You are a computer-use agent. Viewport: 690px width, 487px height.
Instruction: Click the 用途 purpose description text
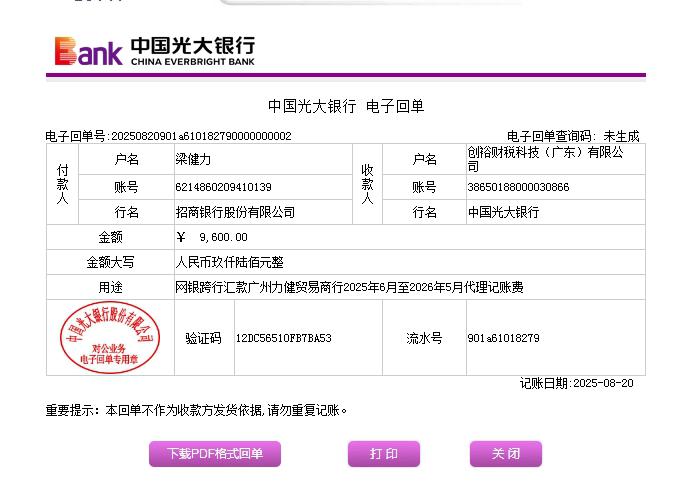pos(349,287)
